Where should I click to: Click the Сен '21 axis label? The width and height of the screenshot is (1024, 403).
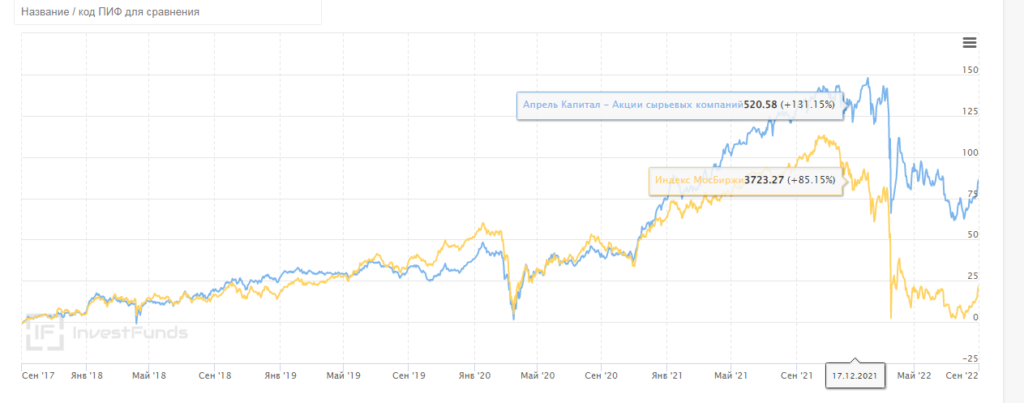click(797, 376)
